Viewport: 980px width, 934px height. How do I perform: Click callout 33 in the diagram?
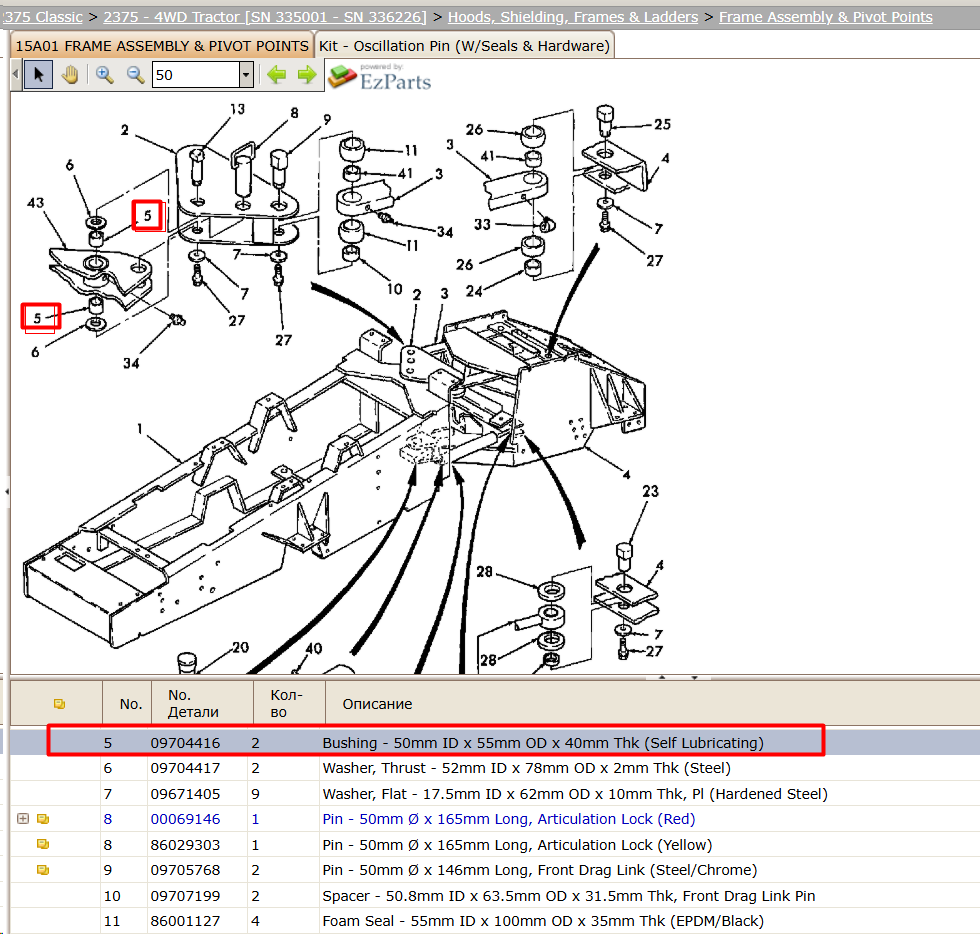click(x=482, y=224)
